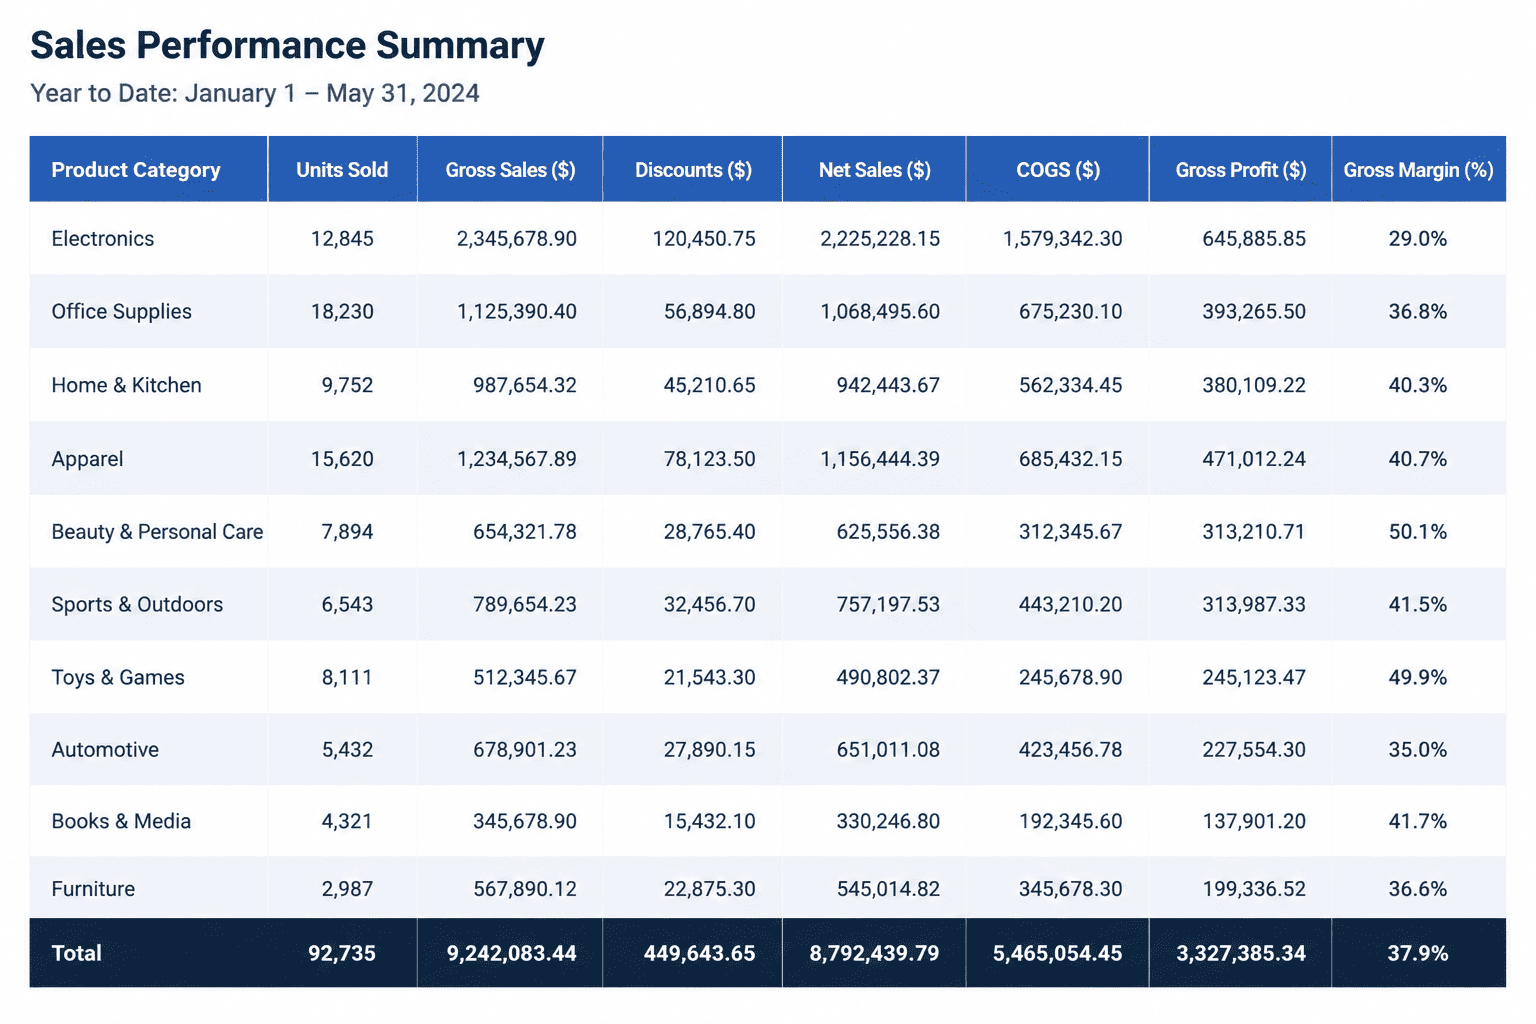Click the Furniture row label
Screen dimensions: 1536x1024
coord(93,889)
